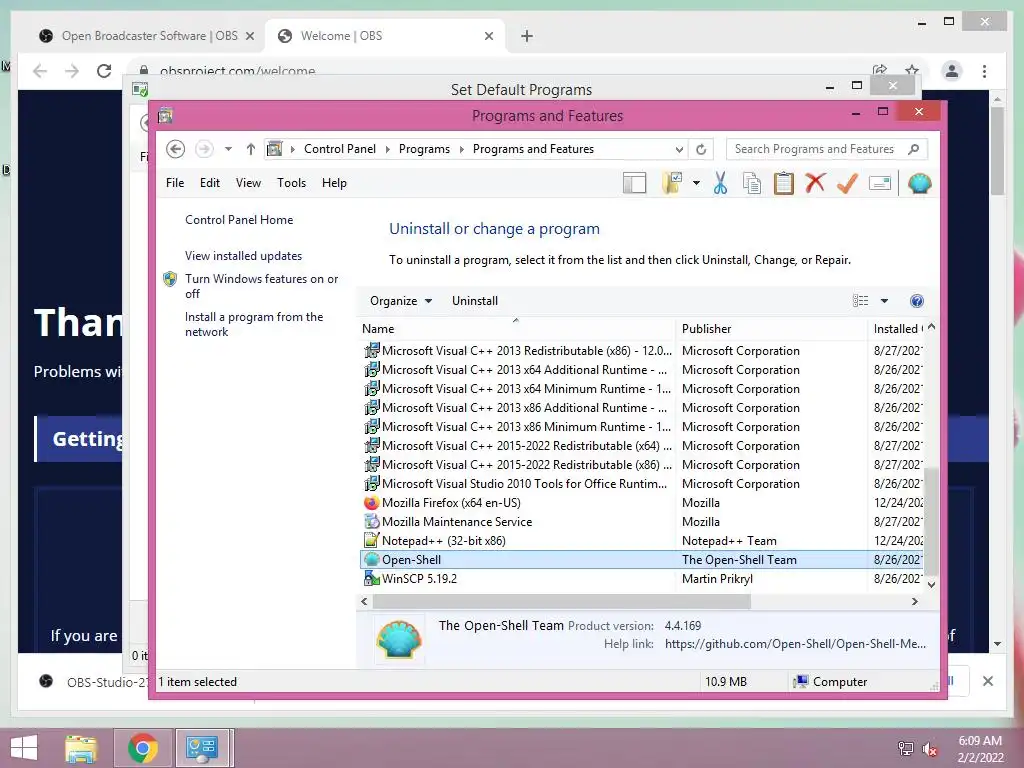The height and width of the screenshot is (768, 1024).
Task: Click Control Panel breadcrumb in address bar
Action: pos(340,149)
